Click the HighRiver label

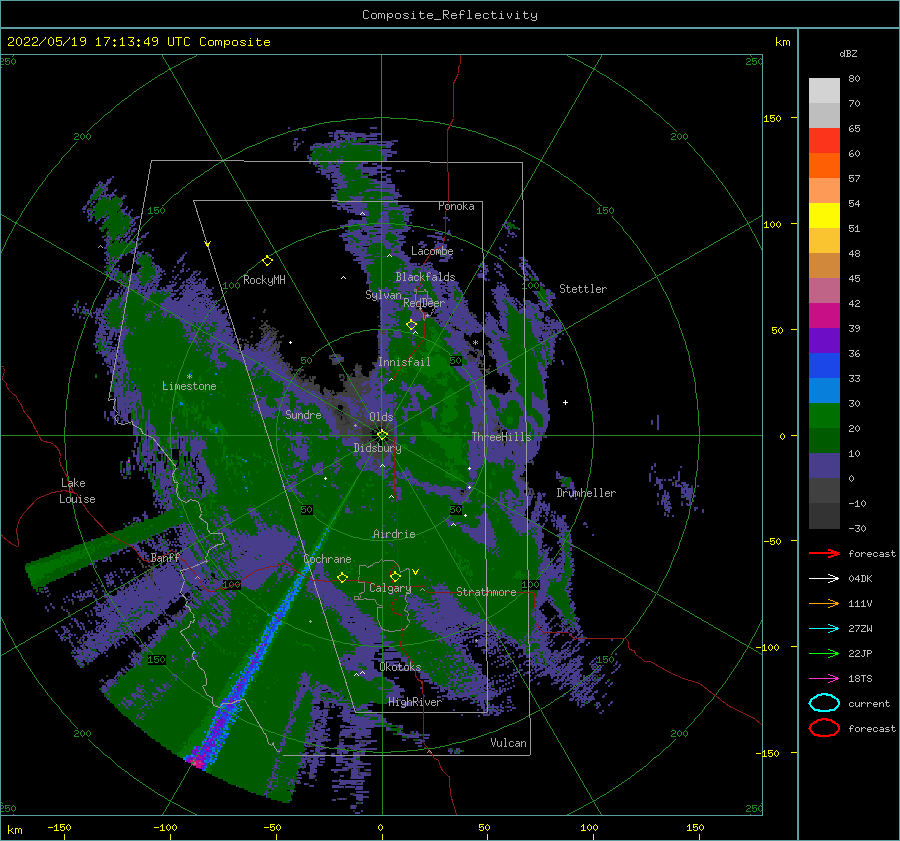(415, 702)
